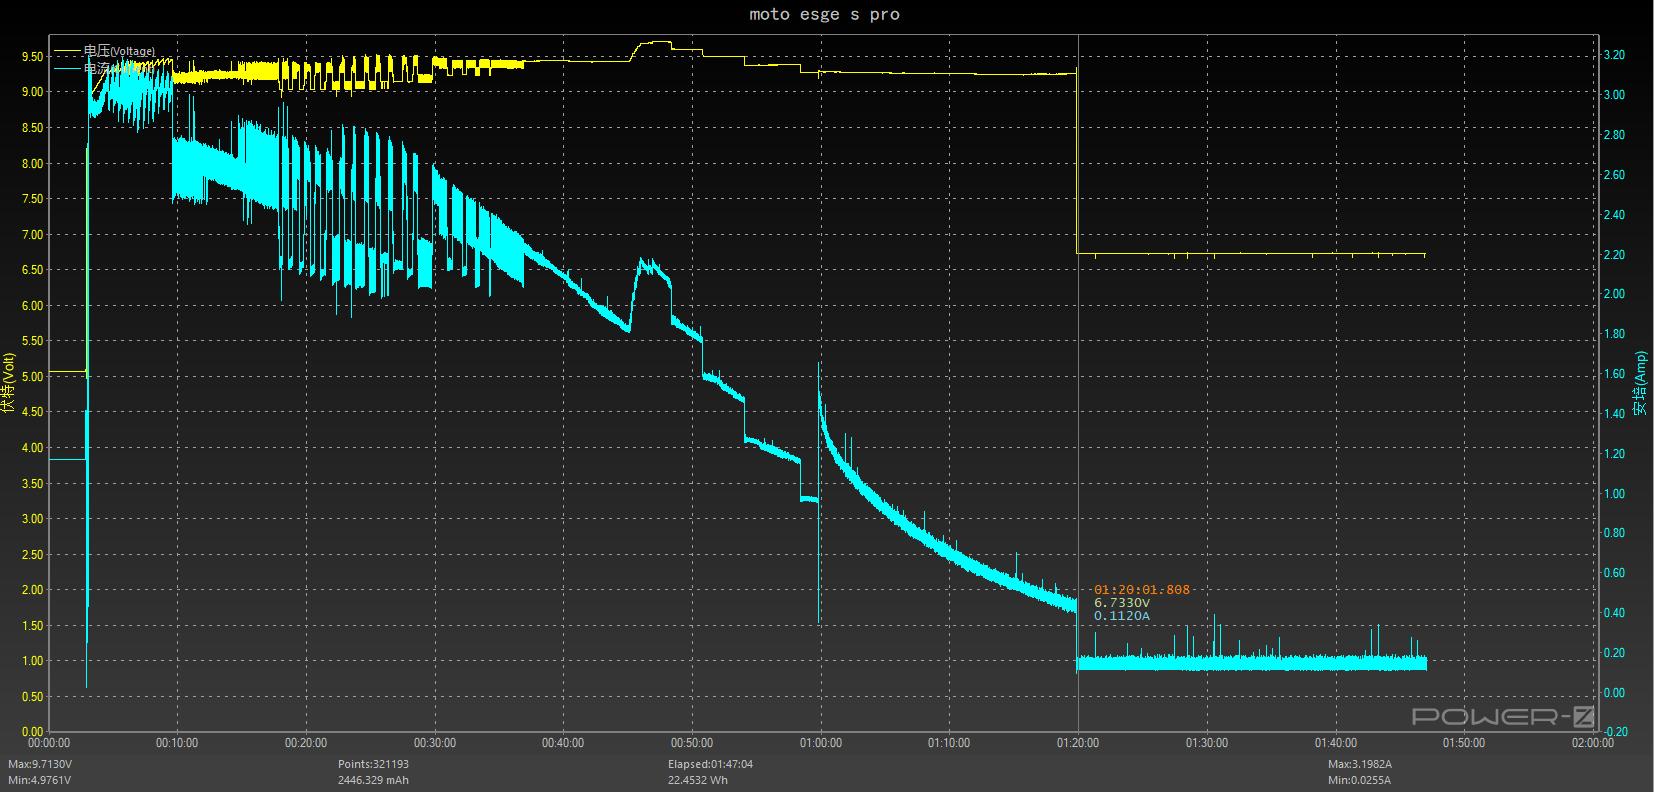This screenshot has width=1654, height=792.
Task: Click the 伏特(Volt) left axis label
Action: click(9, 383)
